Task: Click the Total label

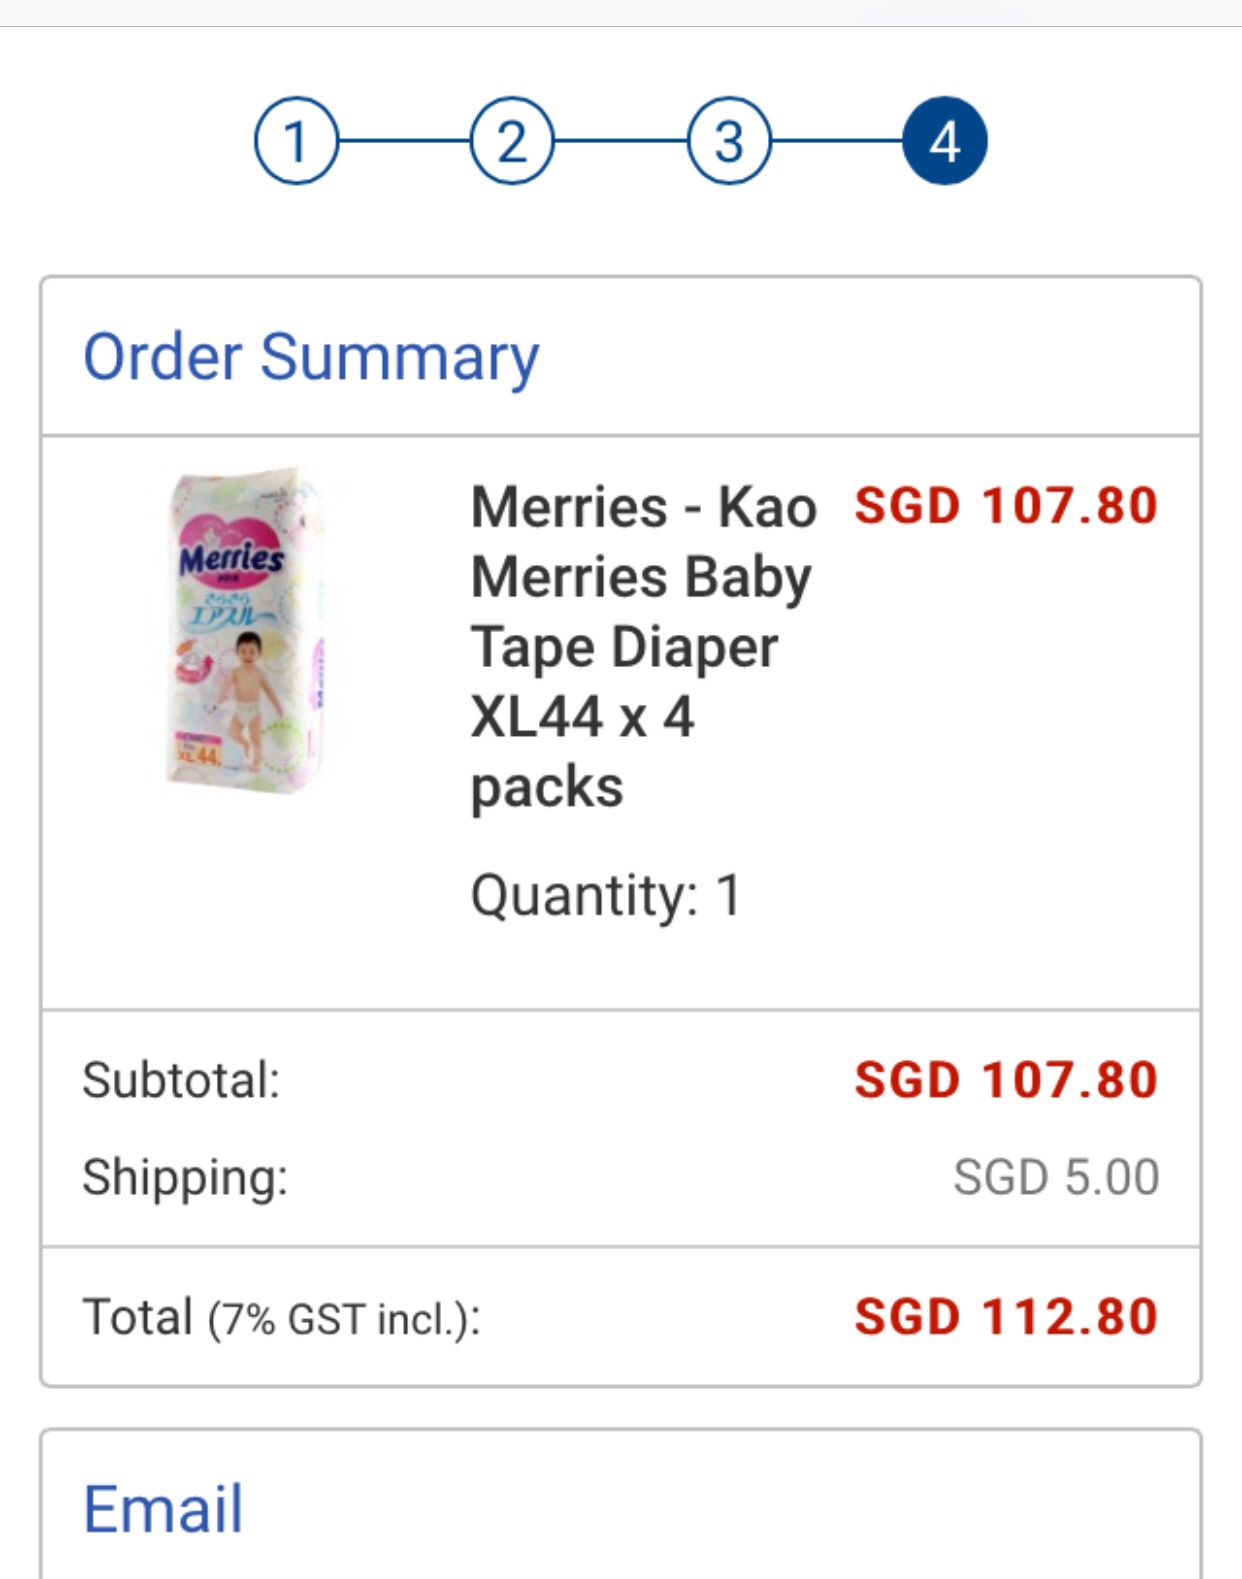Action: point(138,1317)
